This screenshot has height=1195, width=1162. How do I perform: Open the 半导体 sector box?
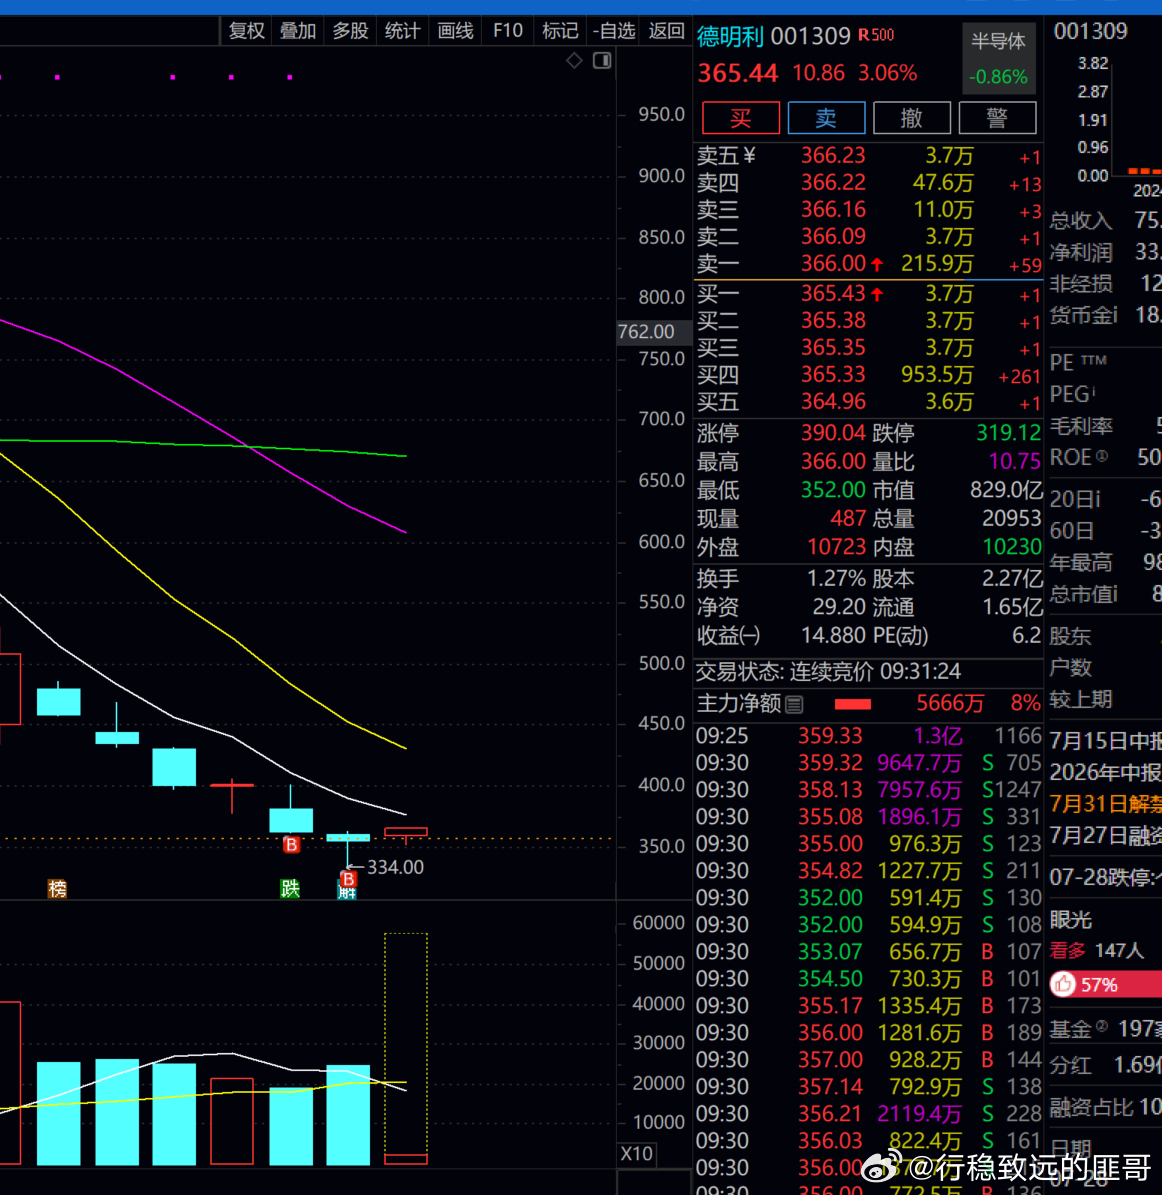998,57
